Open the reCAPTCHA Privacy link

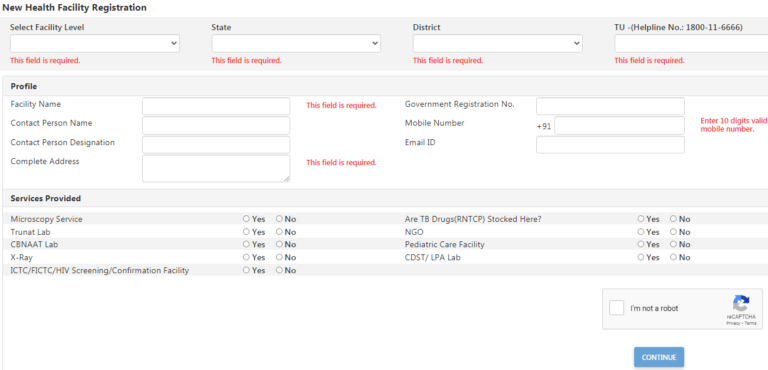click(732, 323)
